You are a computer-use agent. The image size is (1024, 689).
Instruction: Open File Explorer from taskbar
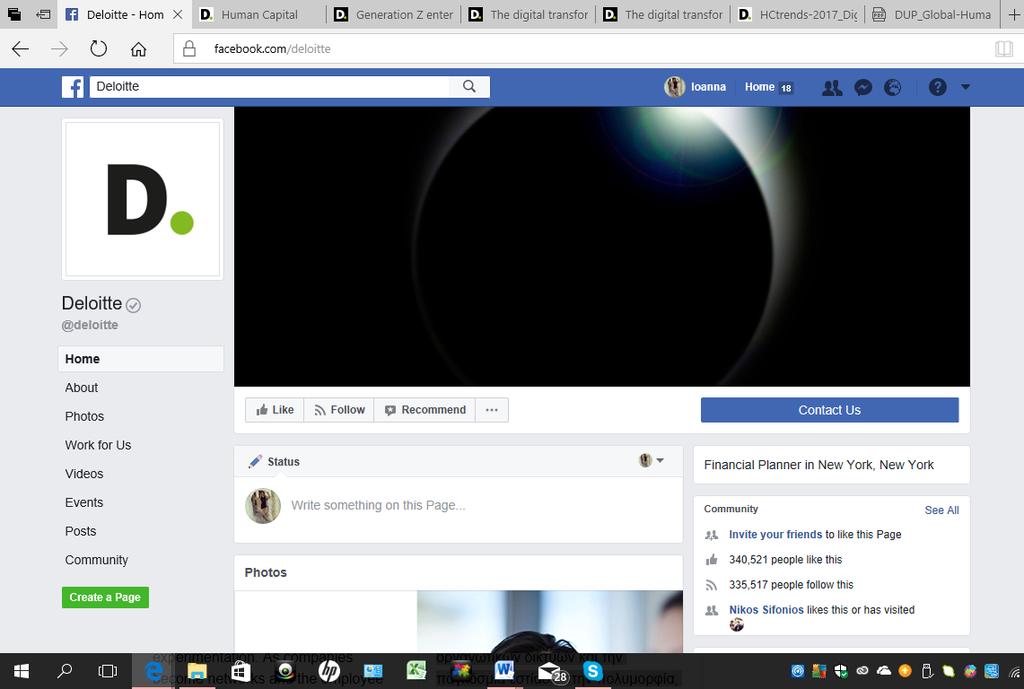point(197,671)
